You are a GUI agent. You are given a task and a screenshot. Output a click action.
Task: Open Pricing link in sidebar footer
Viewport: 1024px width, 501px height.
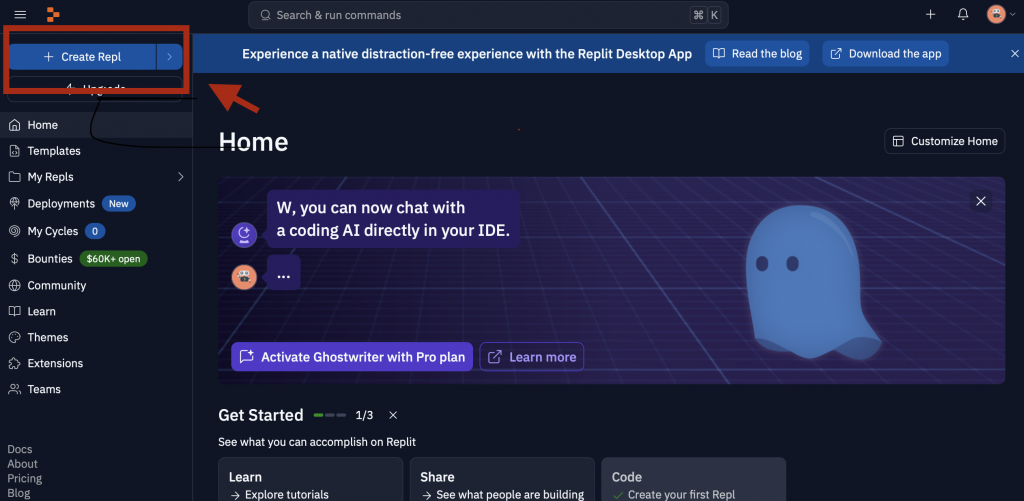click(x=25, y=479)
